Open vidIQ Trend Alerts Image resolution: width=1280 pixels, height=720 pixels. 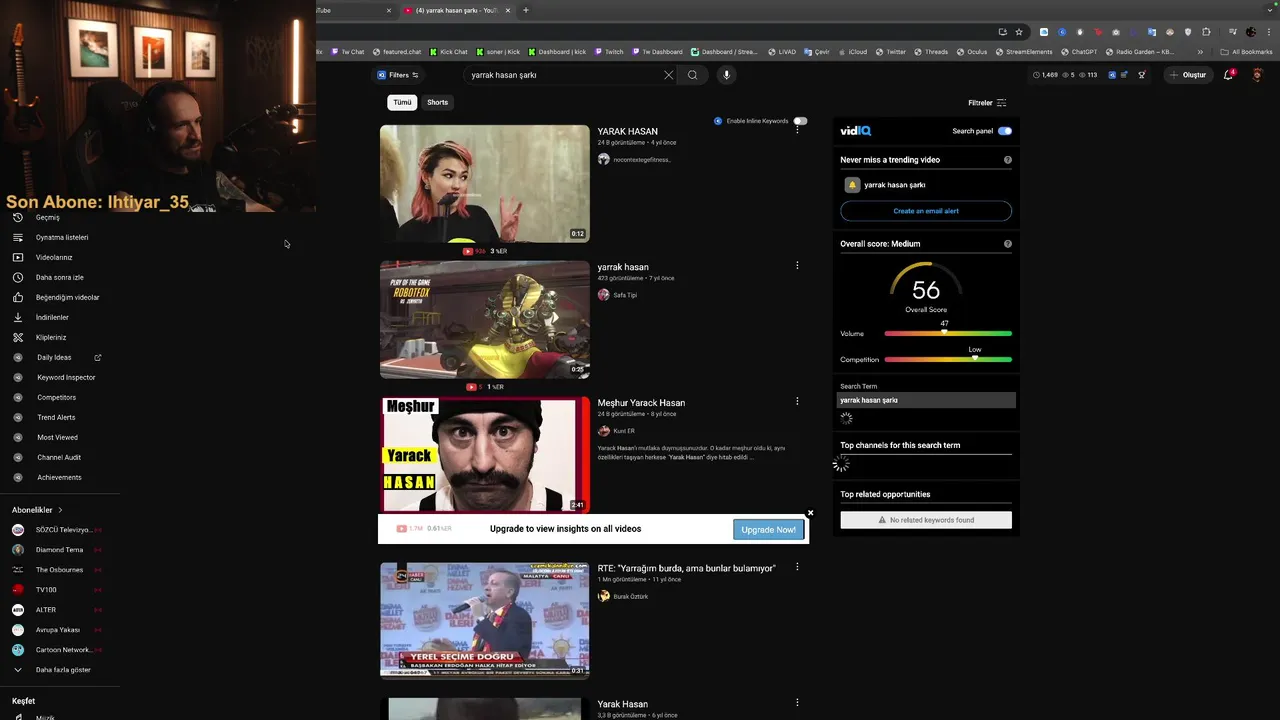pyautogui.click(x=56, y=417)
